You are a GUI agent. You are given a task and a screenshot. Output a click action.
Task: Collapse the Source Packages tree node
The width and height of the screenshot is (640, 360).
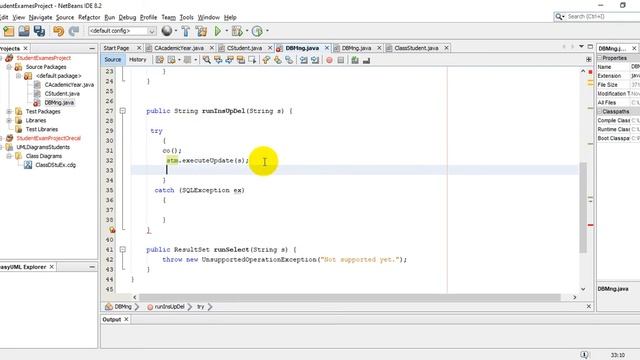click(x=9, y=67)
